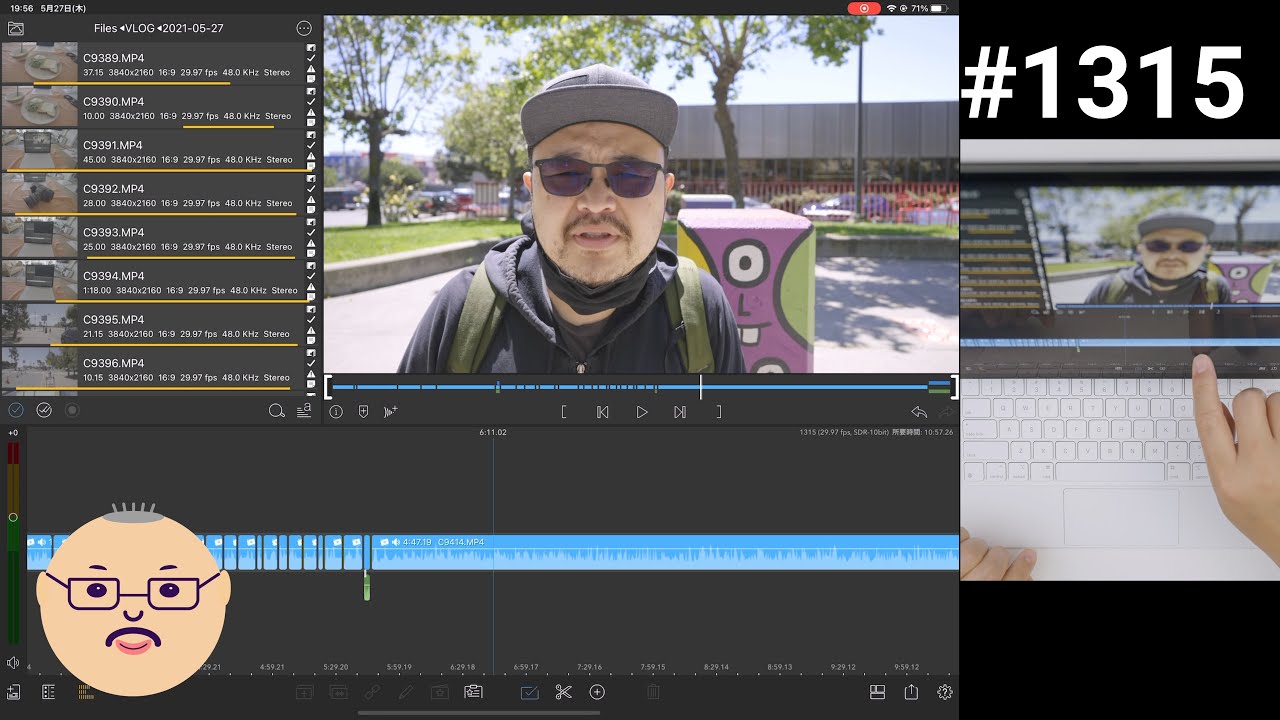Redo the last undone edit
Image resolution: width=1280 pixels, height=720 pixels.
[946, 412]
